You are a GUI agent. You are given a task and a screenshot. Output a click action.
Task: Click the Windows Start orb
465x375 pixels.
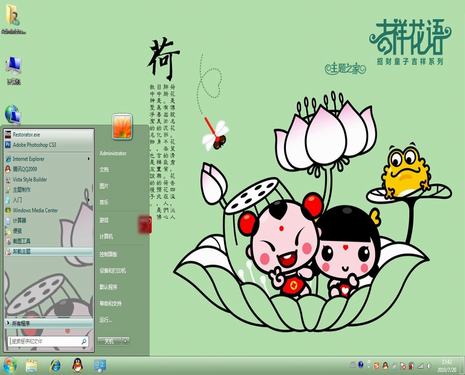click(10, 366)
